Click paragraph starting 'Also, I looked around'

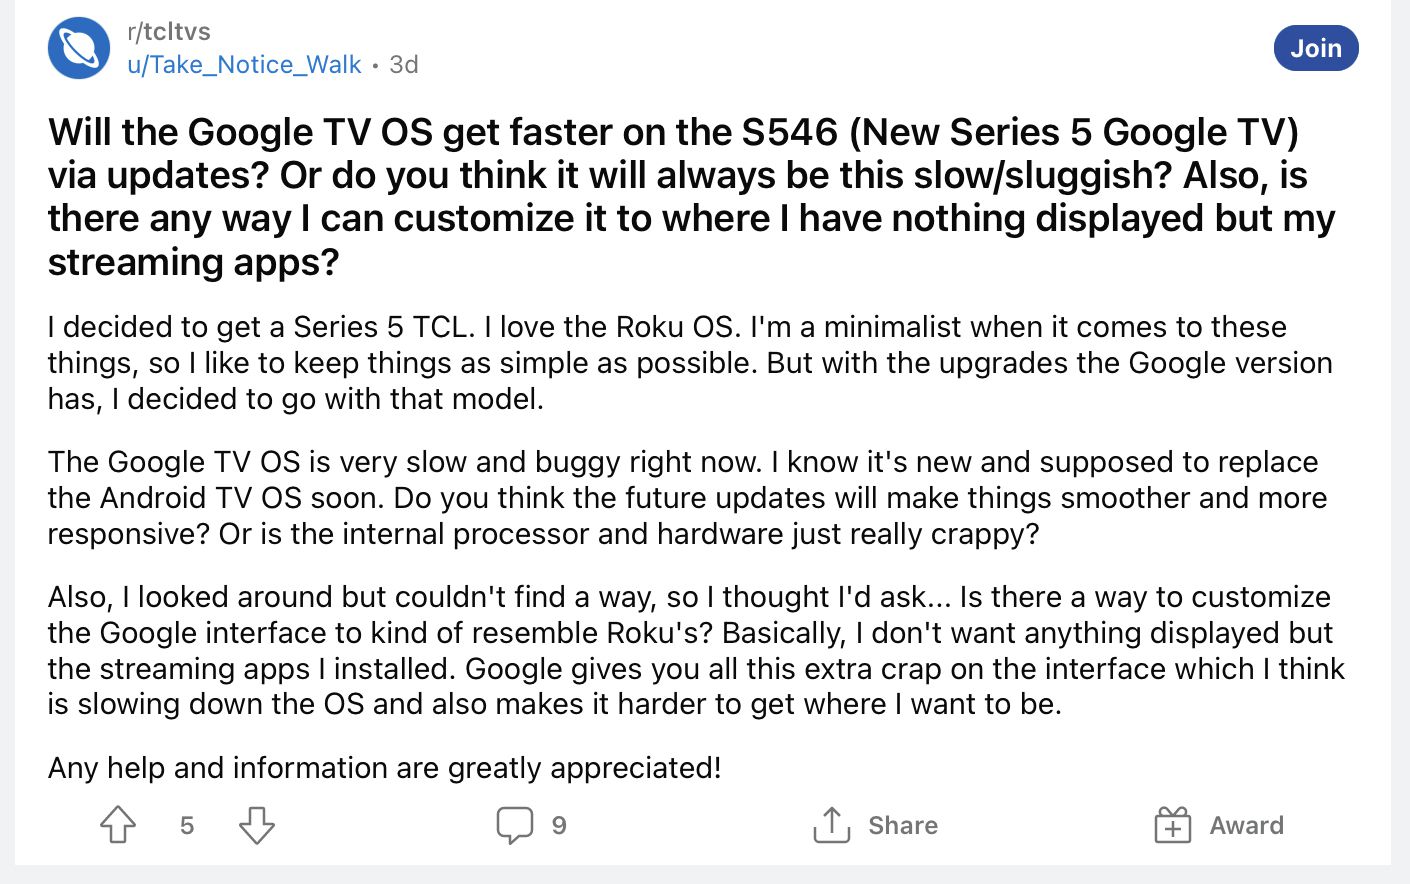click(x=696, y=651)
